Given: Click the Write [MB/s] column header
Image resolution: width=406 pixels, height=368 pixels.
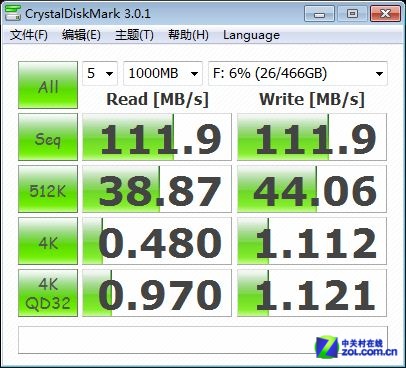Looking at the screenshot, I should [x=312, y=99].
